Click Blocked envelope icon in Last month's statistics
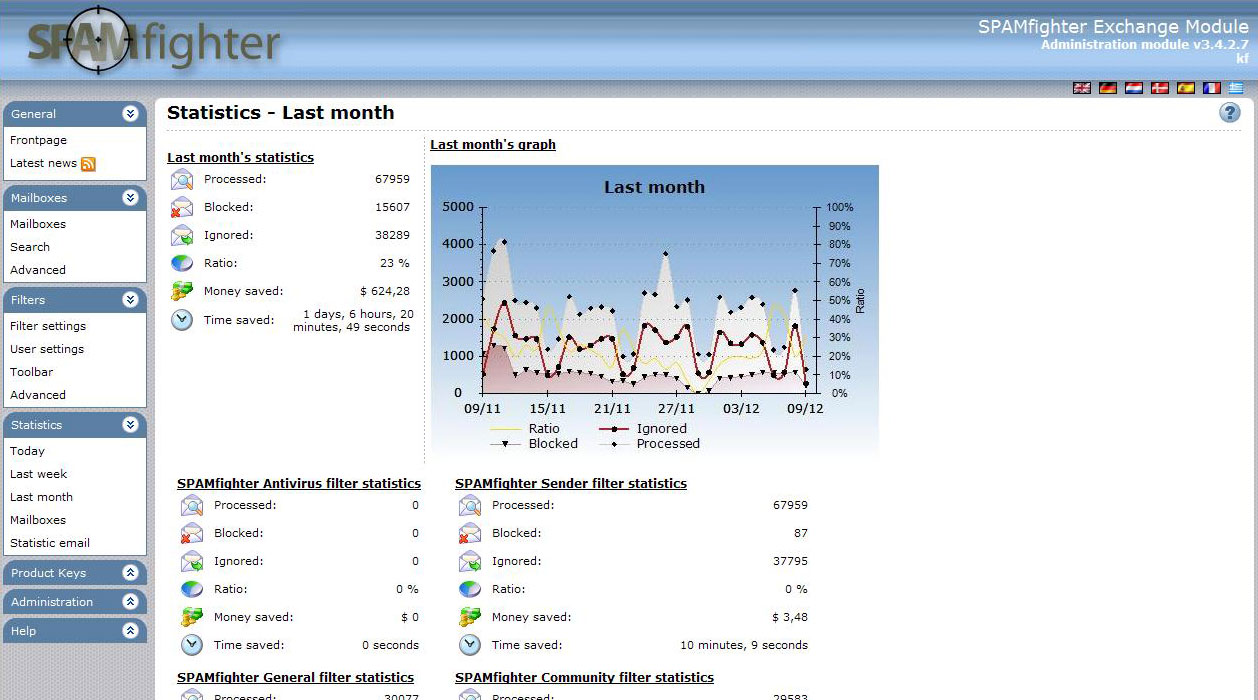The width and height of the screenshot is (1258, 700). point(181,208)
